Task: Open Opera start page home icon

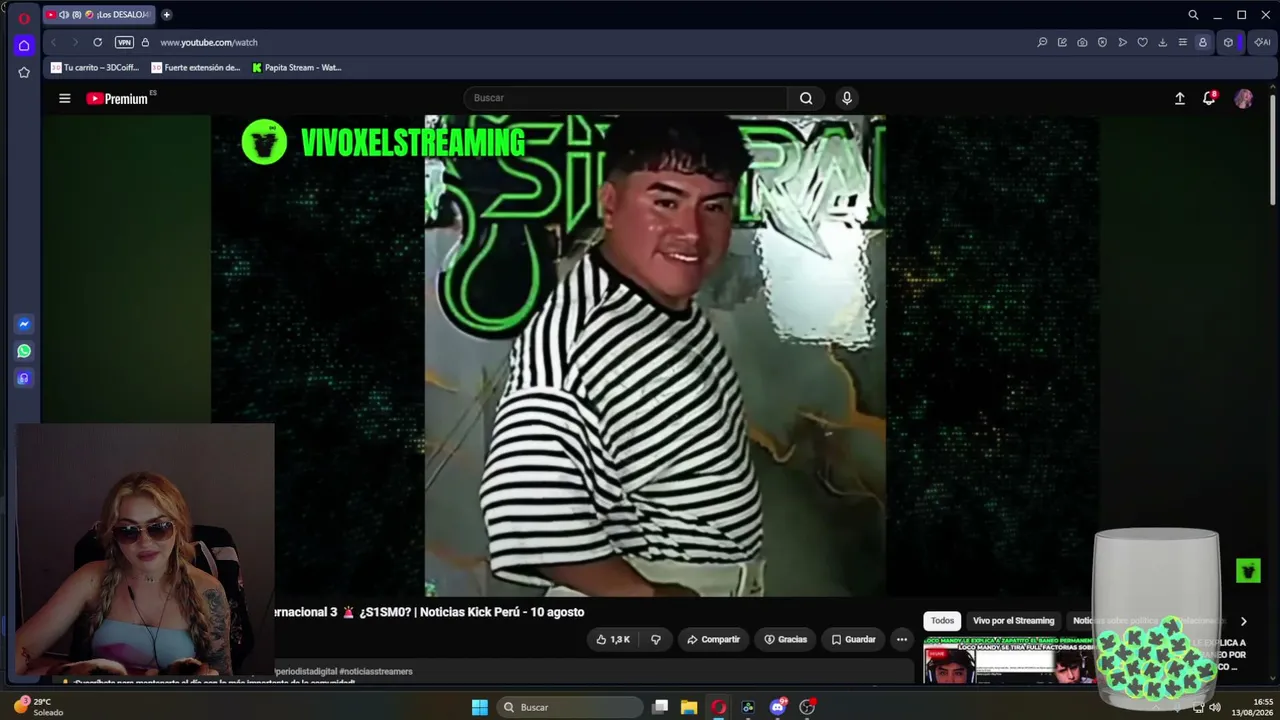Action: coord(24,45)
